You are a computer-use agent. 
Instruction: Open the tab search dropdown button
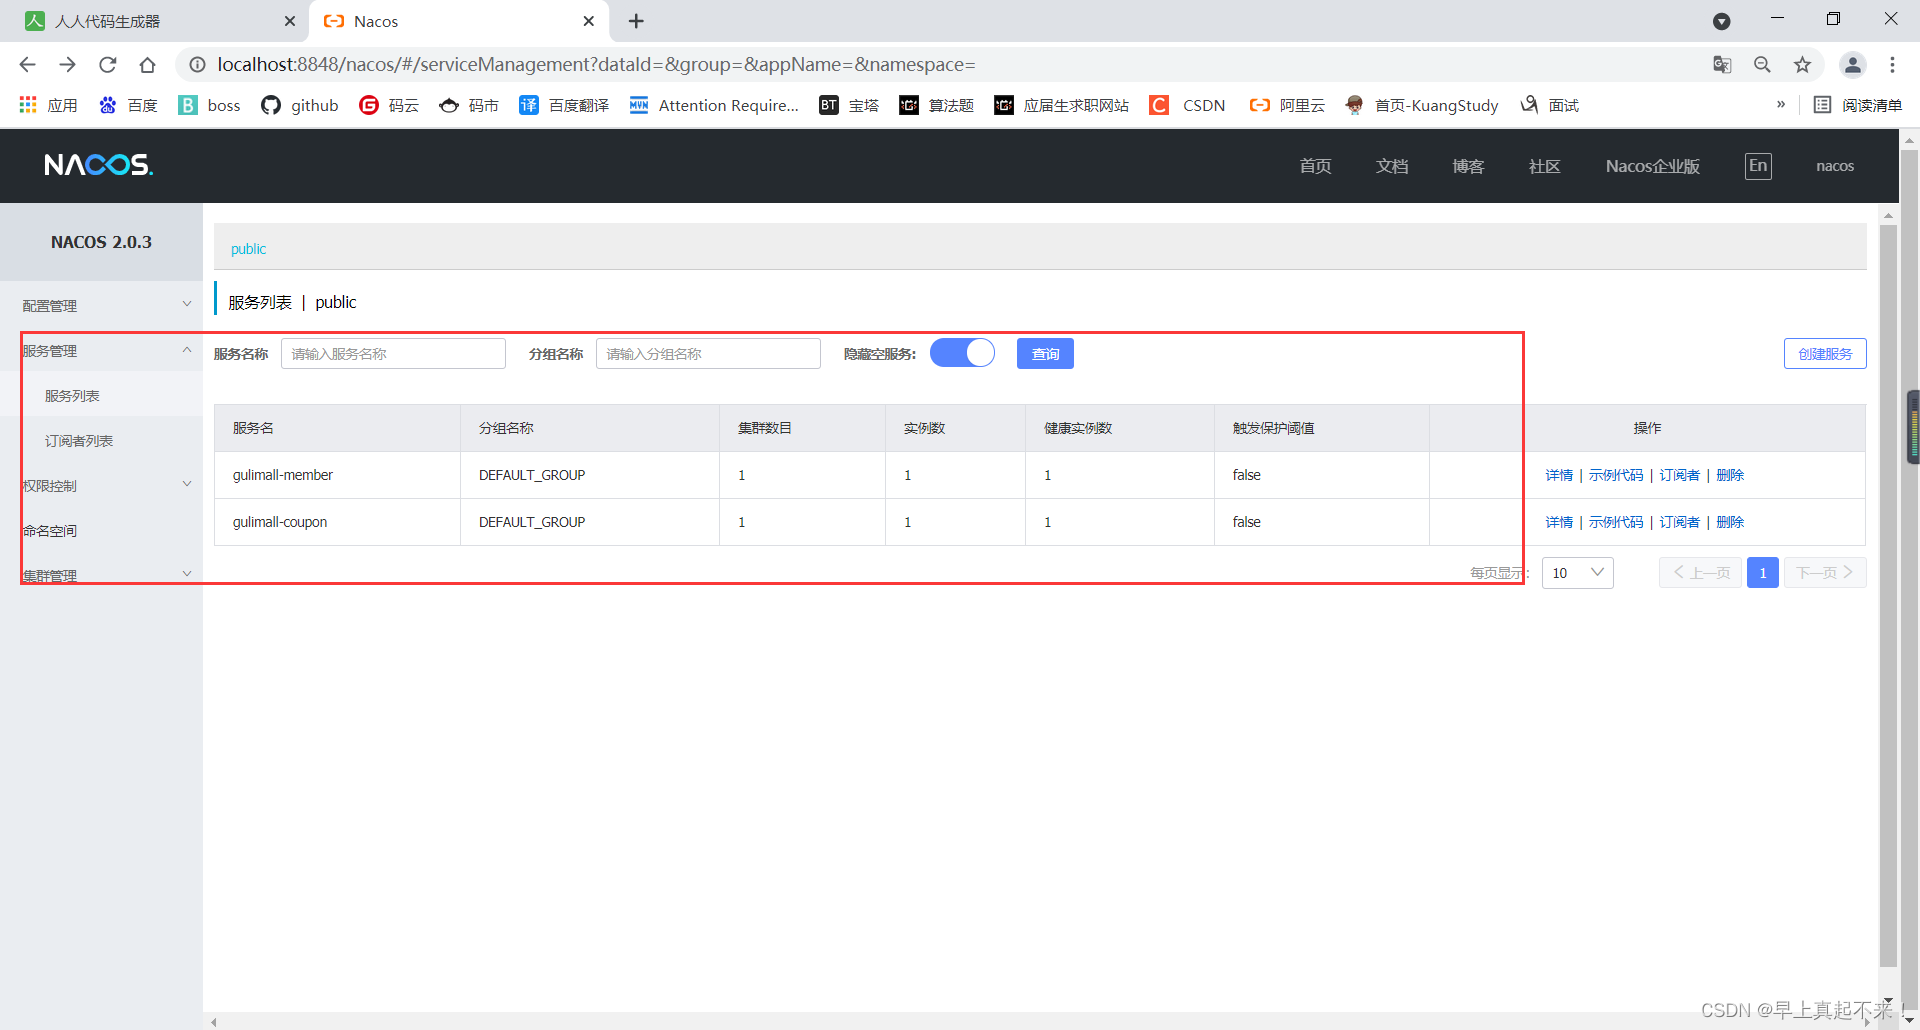pyautogui.click(x=1721, y=21)
